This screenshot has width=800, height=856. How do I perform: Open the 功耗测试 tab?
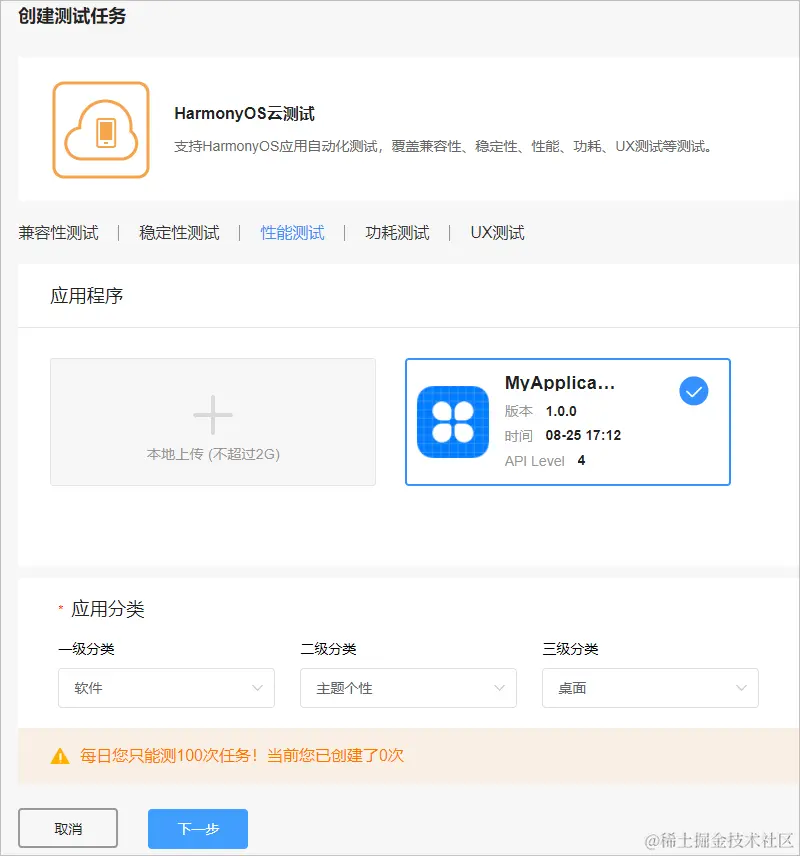(x=396, y=232)
